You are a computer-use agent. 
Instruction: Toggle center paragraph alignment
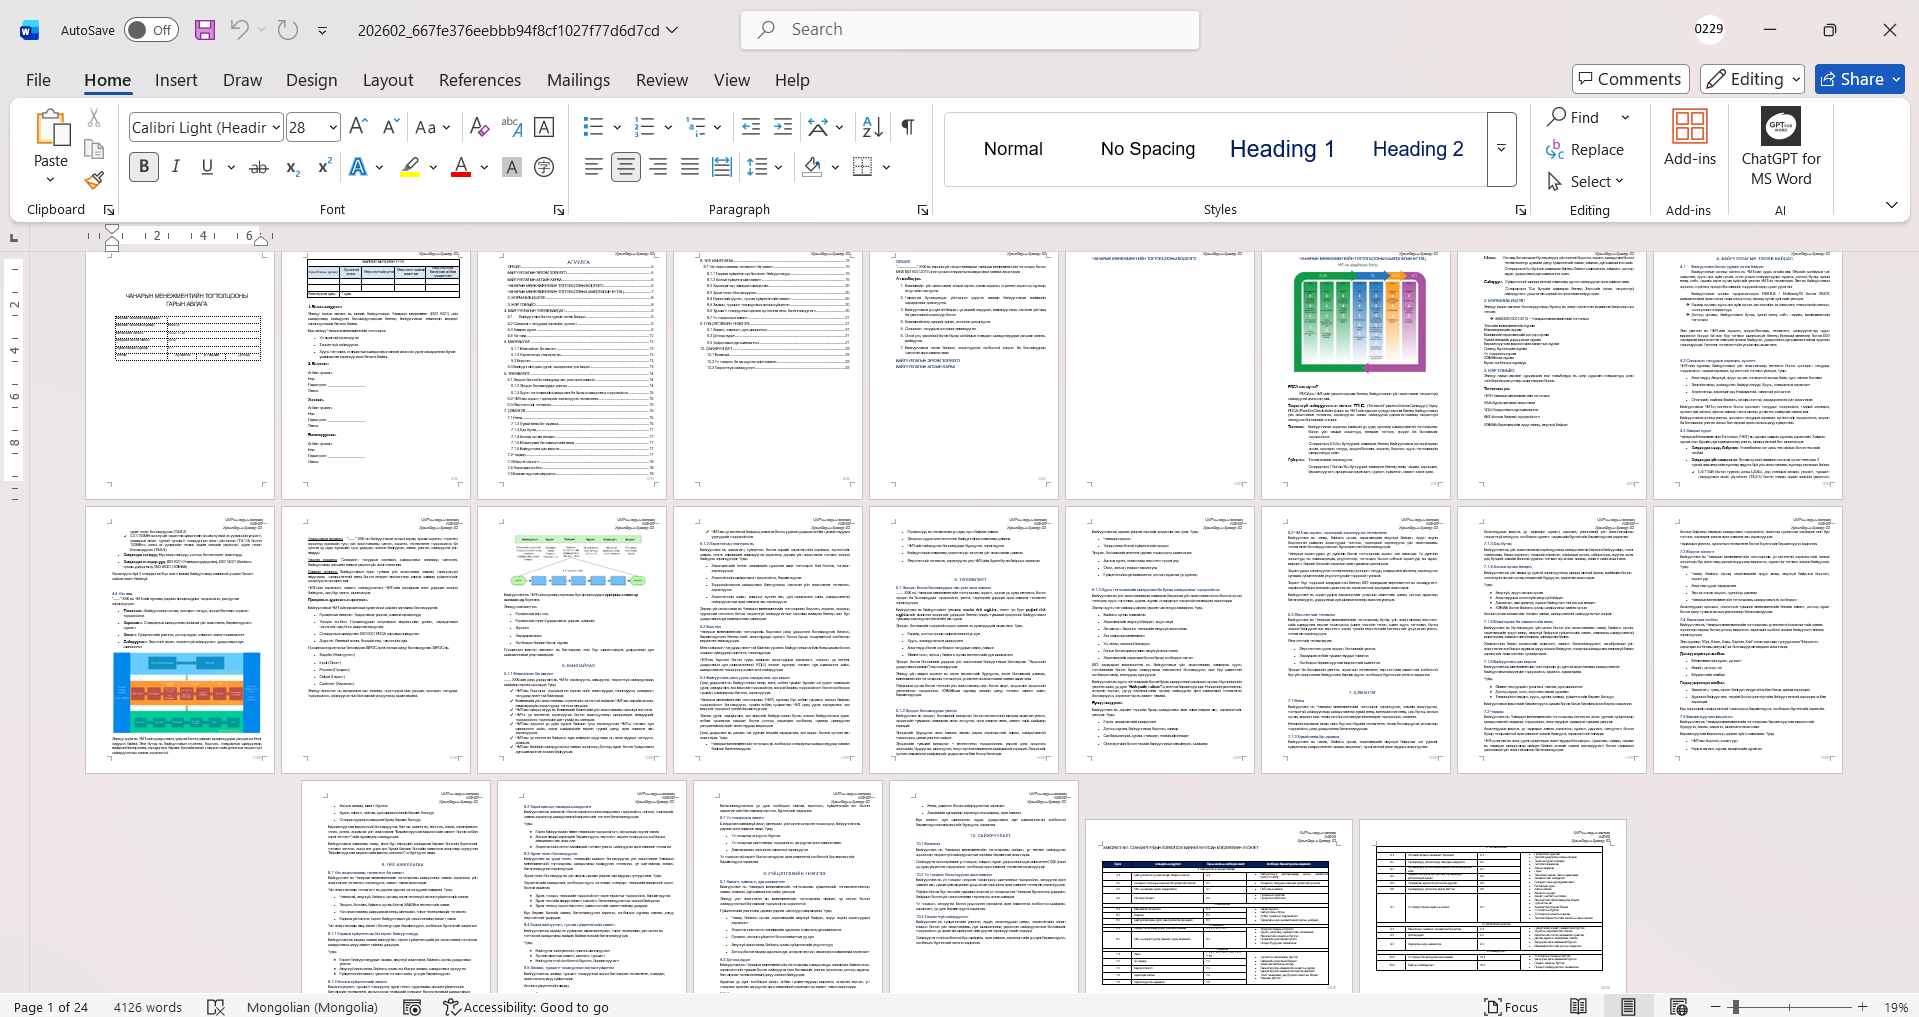click(x=626, y=167)
